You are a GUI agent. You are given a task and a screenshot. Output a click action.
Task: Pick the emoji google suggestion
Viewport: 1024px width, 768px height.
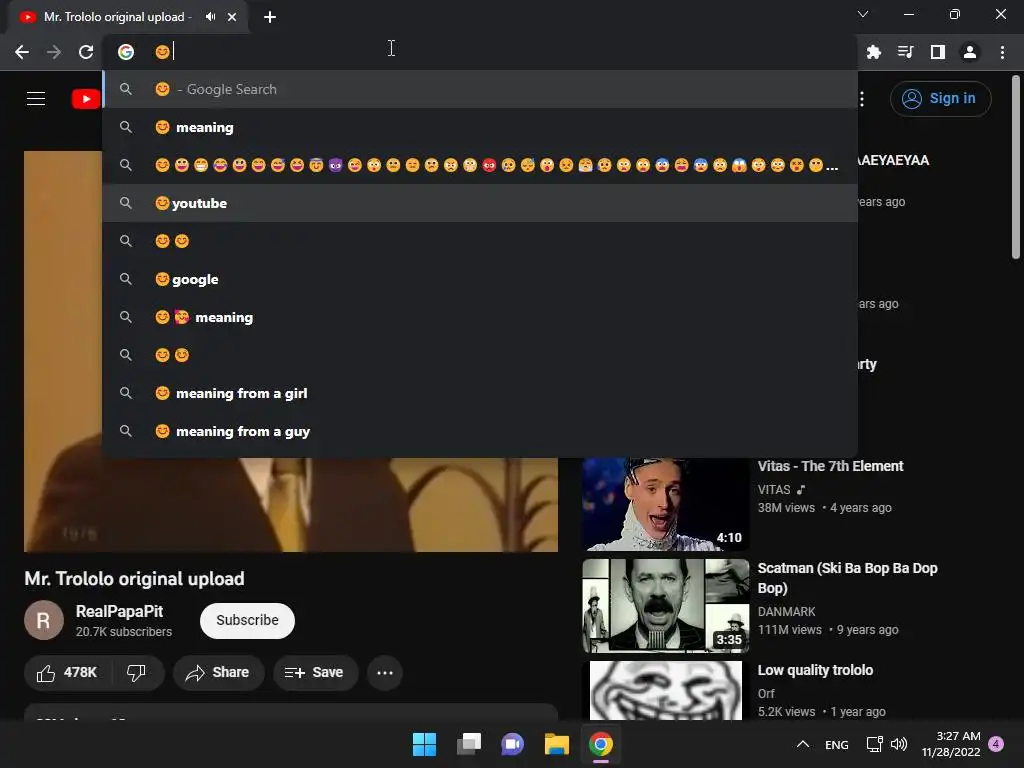(480, 279)
